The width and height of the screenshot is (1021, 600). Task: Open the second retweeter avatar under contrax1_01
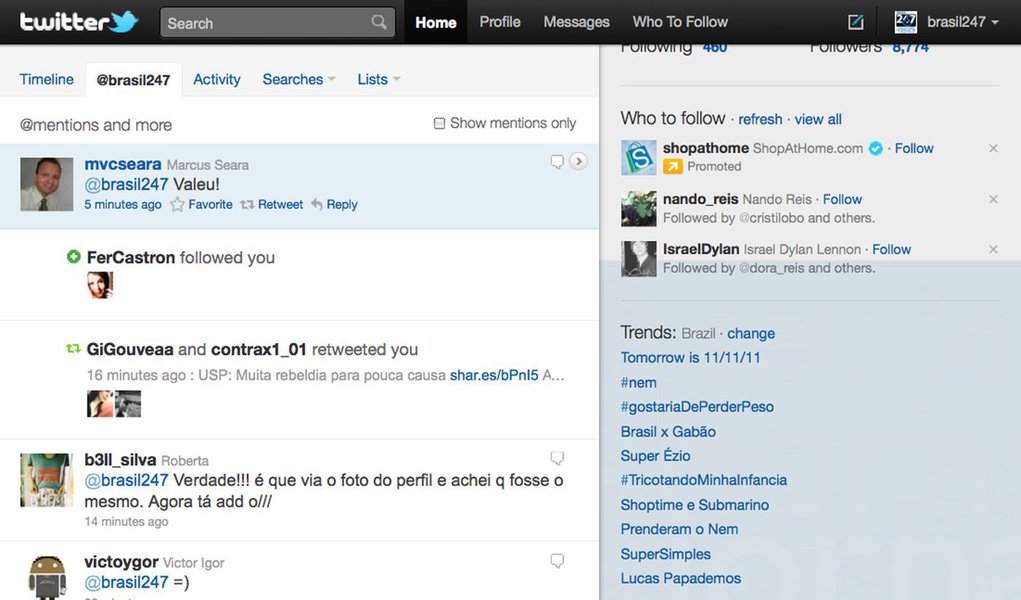(128, 404)
